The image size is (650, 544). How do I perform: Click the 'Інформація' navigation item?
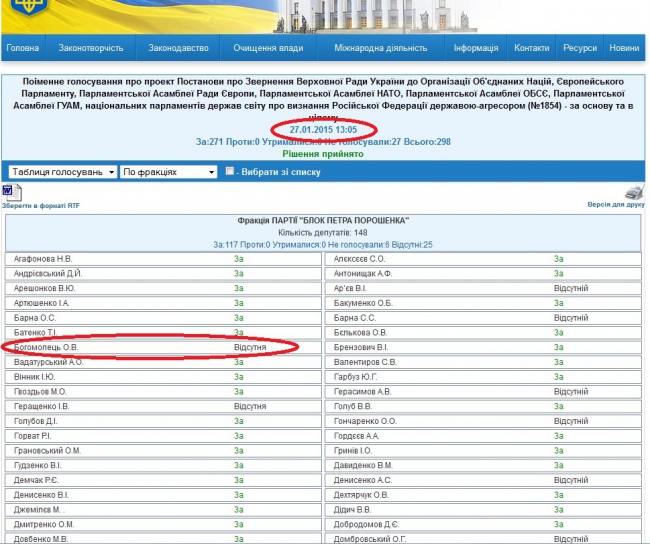pyautogui.click(x=475, y=48)
